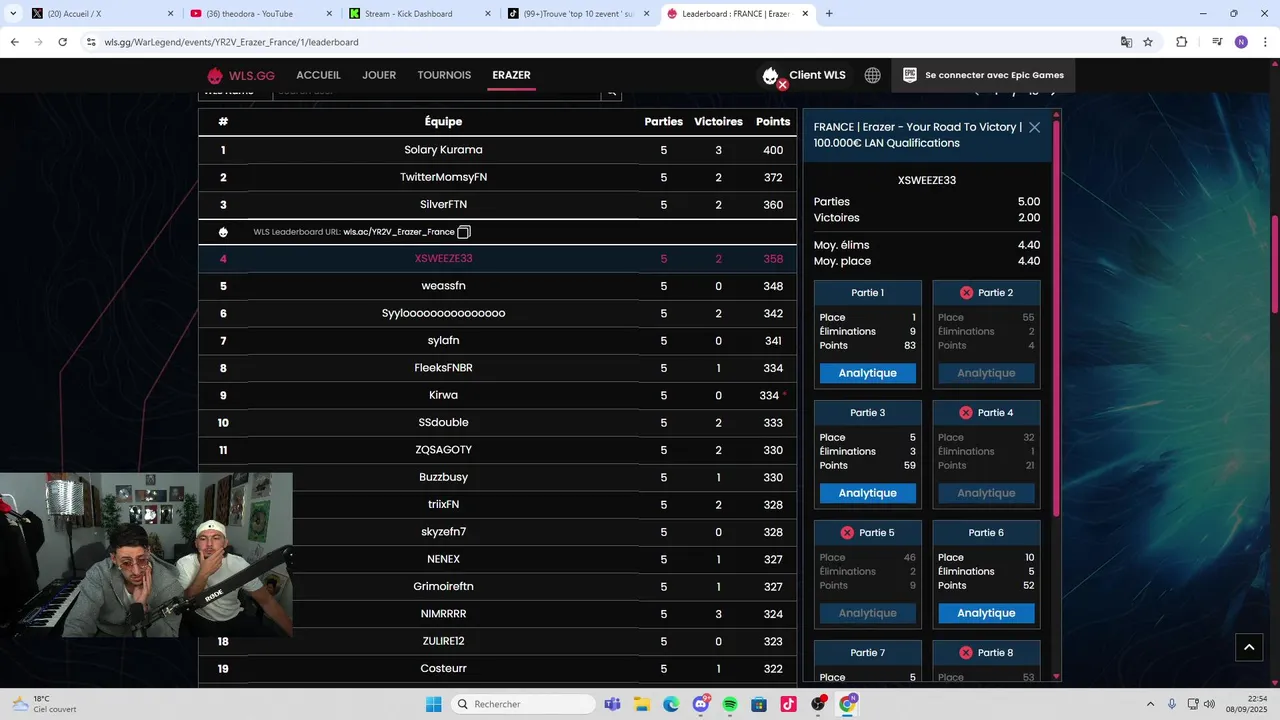Click the red X on Partie 5
Viewport: 1280px width, 720px height.
(x=847, y=533)
